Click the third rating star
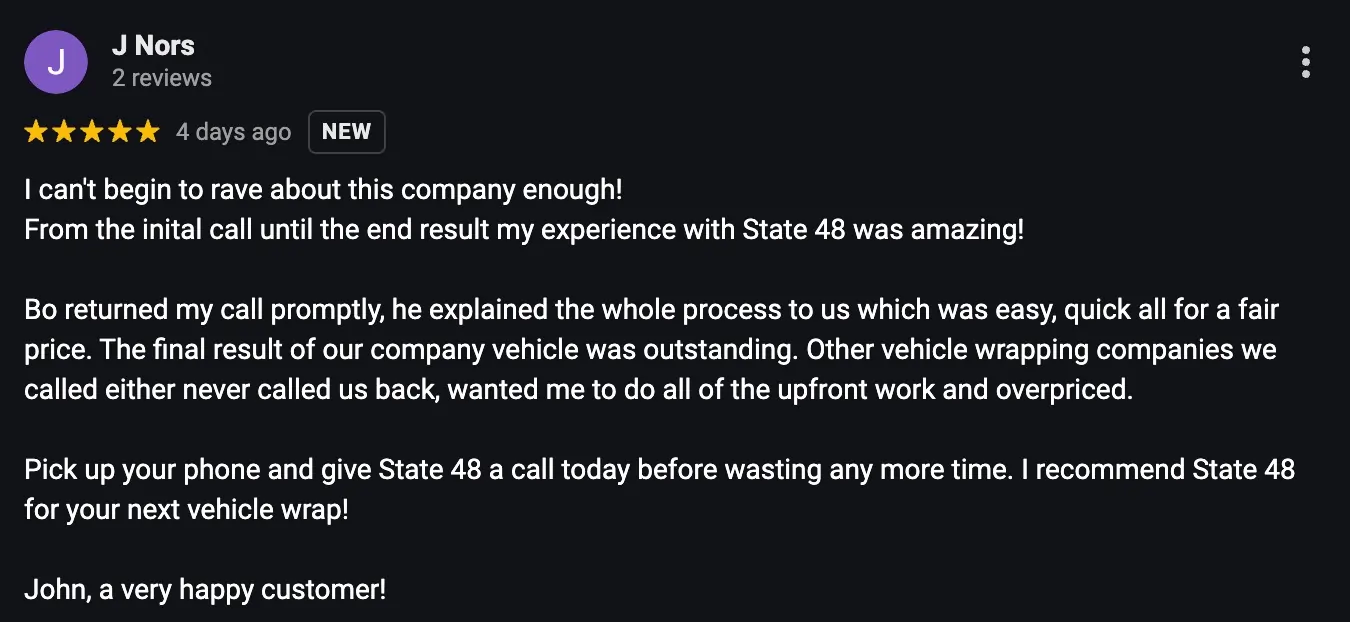This screenshot has width=1350, height=622. 92,131
